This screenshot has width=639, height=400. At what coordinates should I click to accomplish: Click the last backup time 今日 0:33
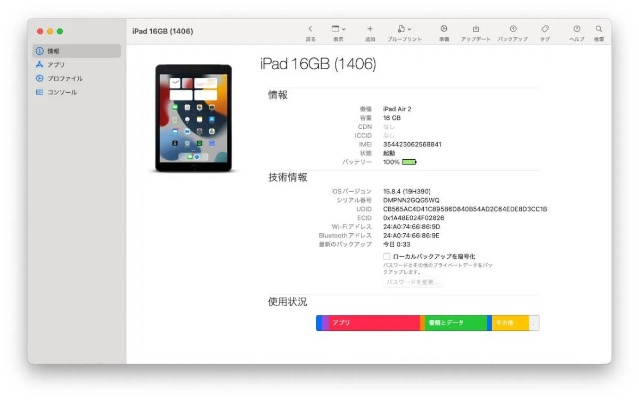397,244
